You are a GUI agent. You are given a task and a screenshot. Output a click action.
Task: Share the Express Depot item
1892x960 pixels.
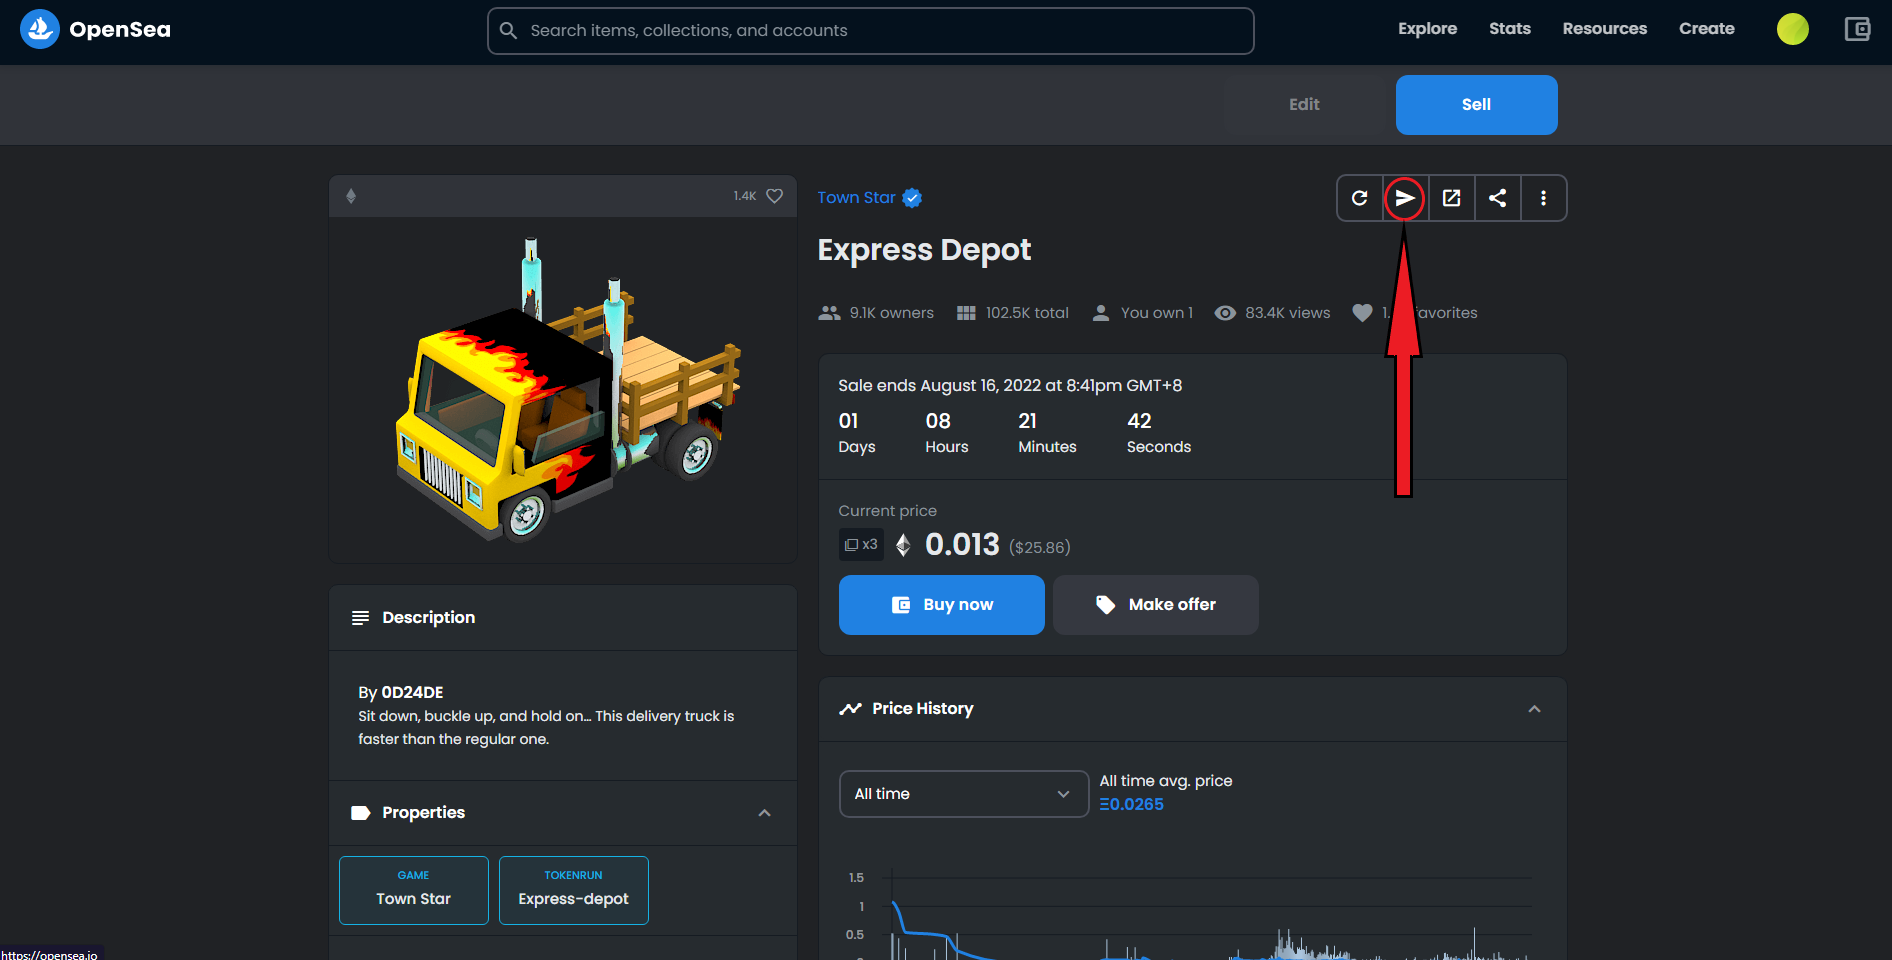tap(1497, 198)
